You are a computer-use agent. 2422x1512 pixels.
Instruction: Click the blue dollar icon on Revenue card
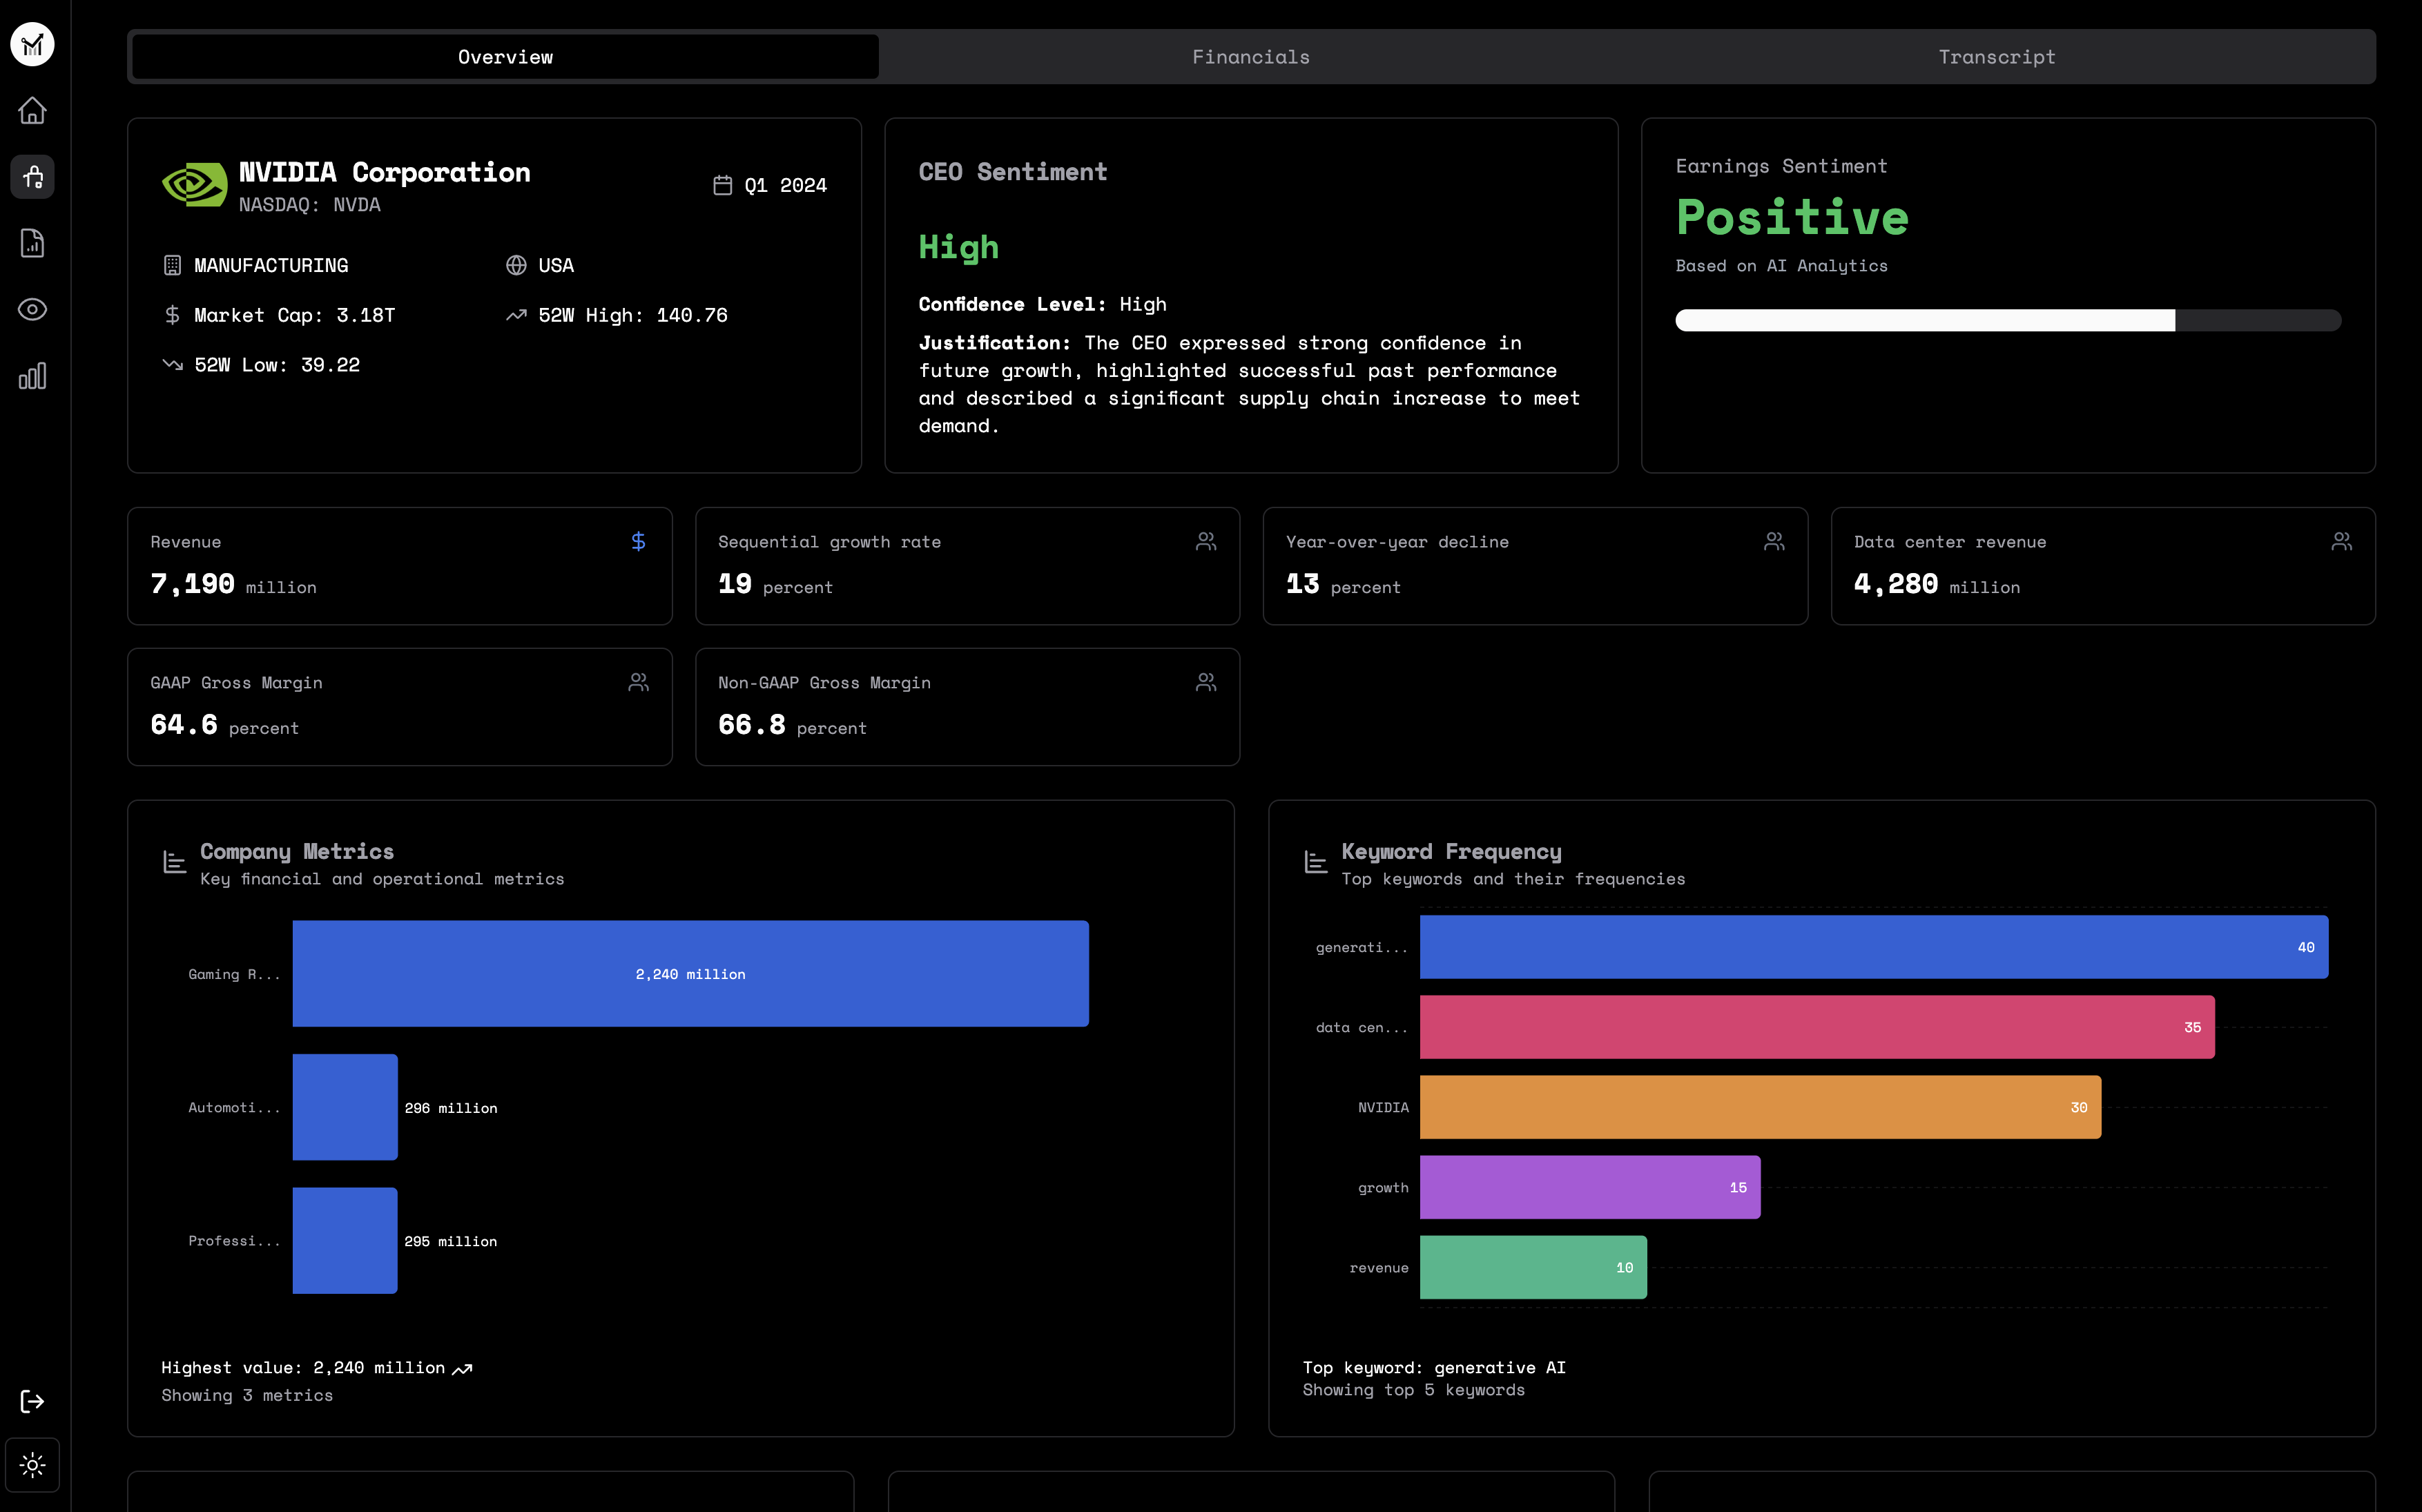tap(638, 541)
